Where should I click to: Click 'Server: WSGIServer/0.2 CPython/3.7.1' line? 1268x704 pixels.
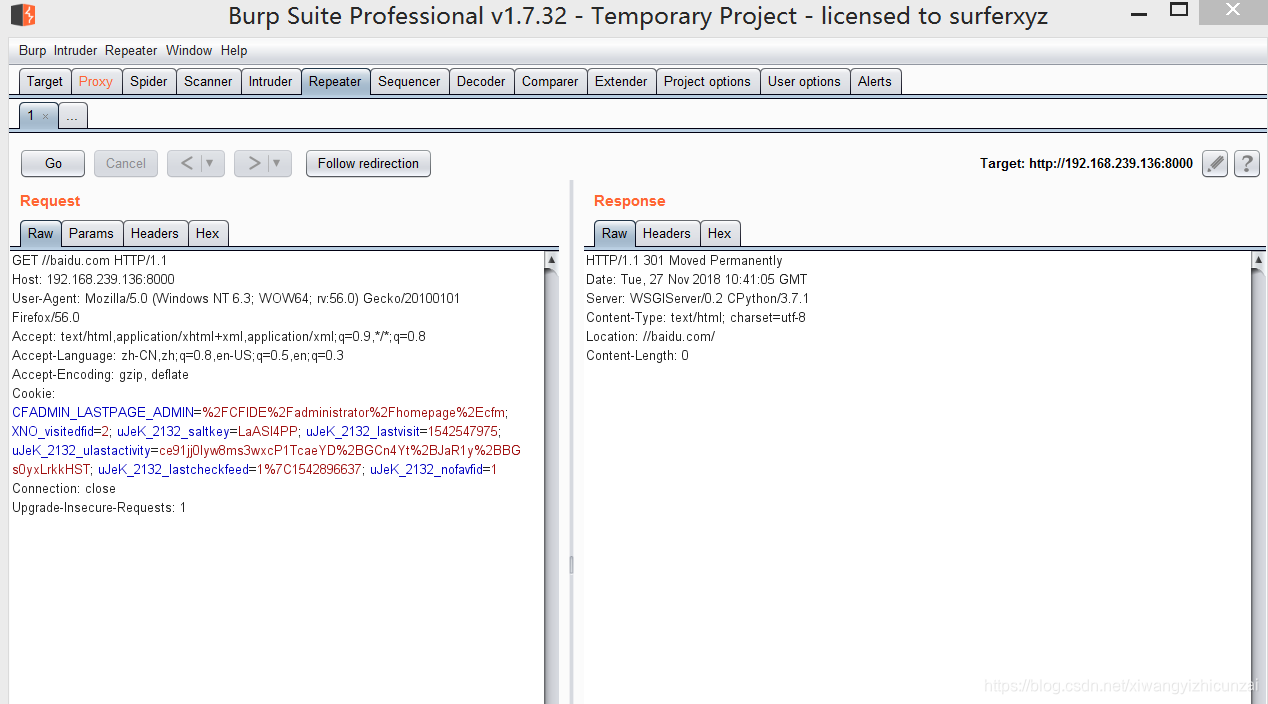(x=697, y=298)
